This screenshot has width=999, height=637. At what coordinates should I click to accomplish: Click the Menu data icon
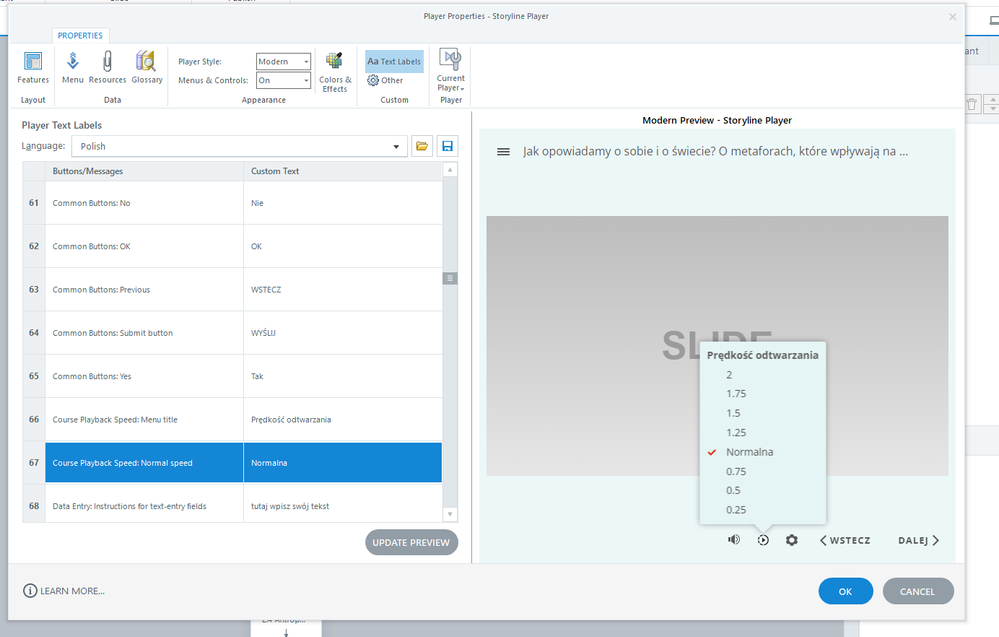click(72, 67)
